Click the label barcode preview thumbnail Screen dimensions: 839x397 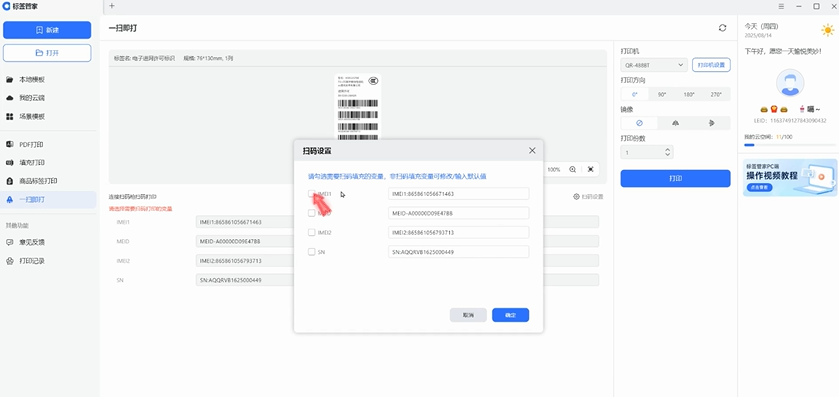coord(358,107)
